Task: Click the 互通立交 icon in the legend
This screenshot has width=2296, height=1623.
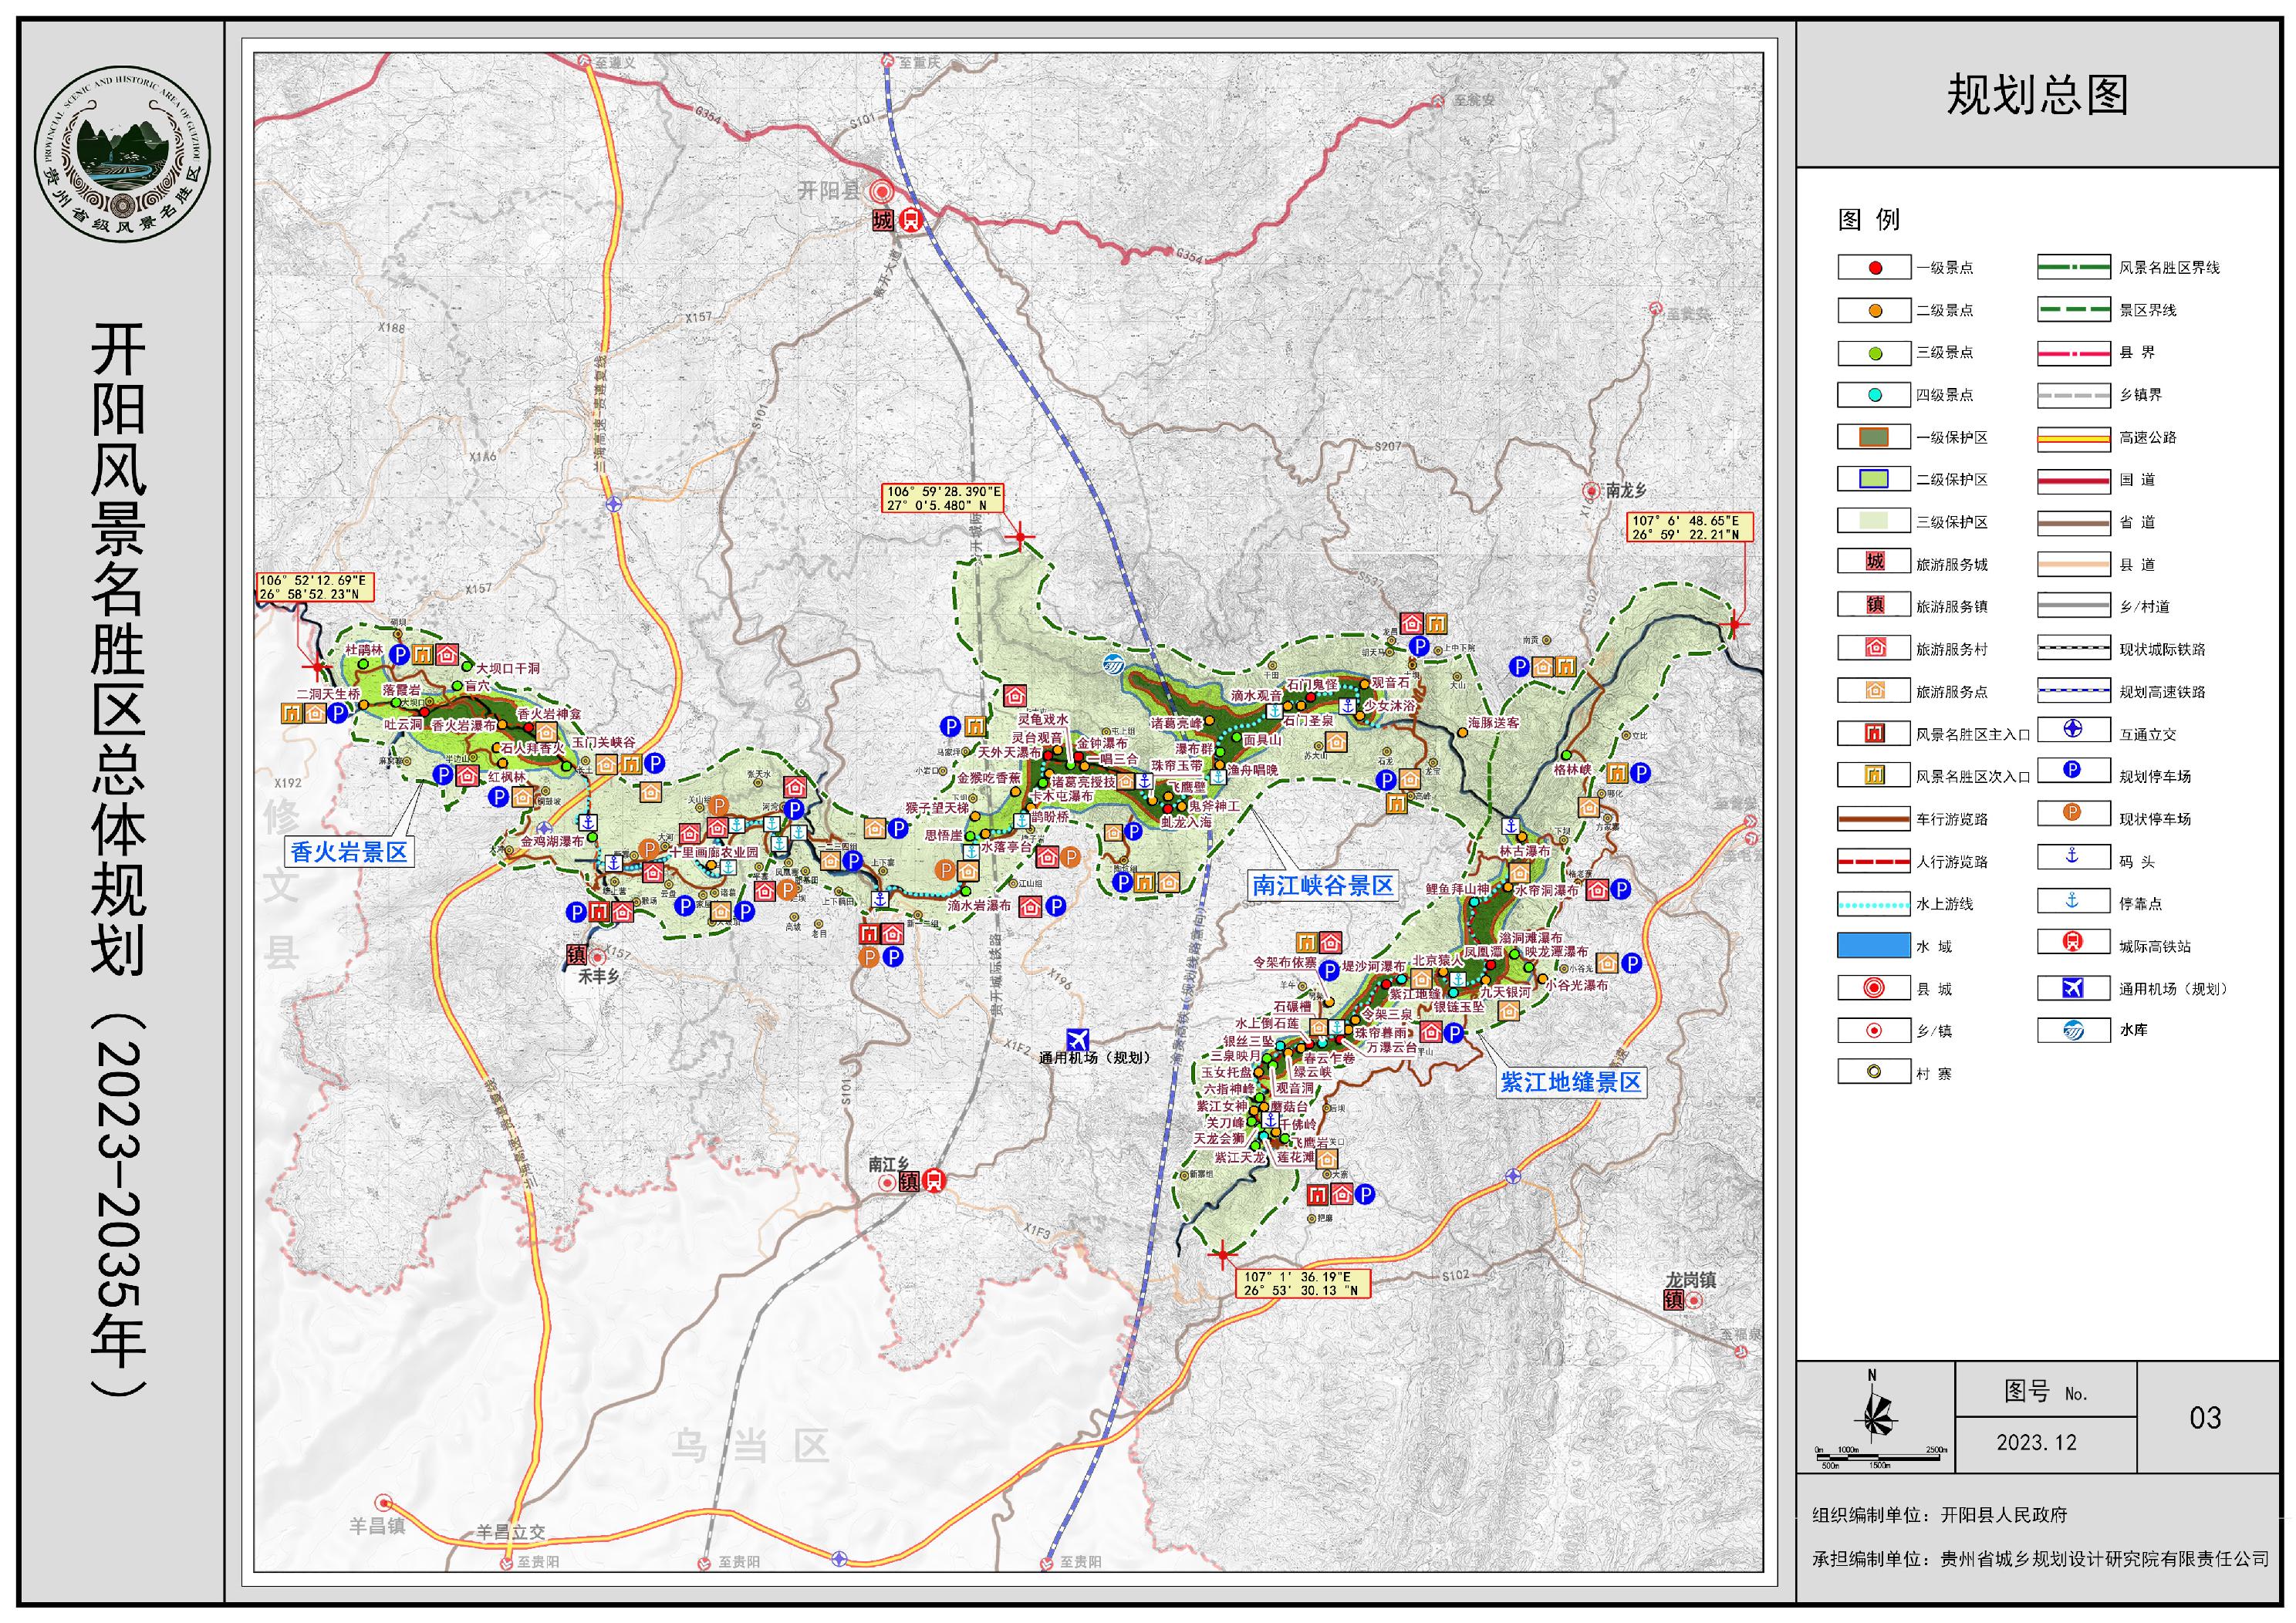Action: click(x=2072, y=729)
